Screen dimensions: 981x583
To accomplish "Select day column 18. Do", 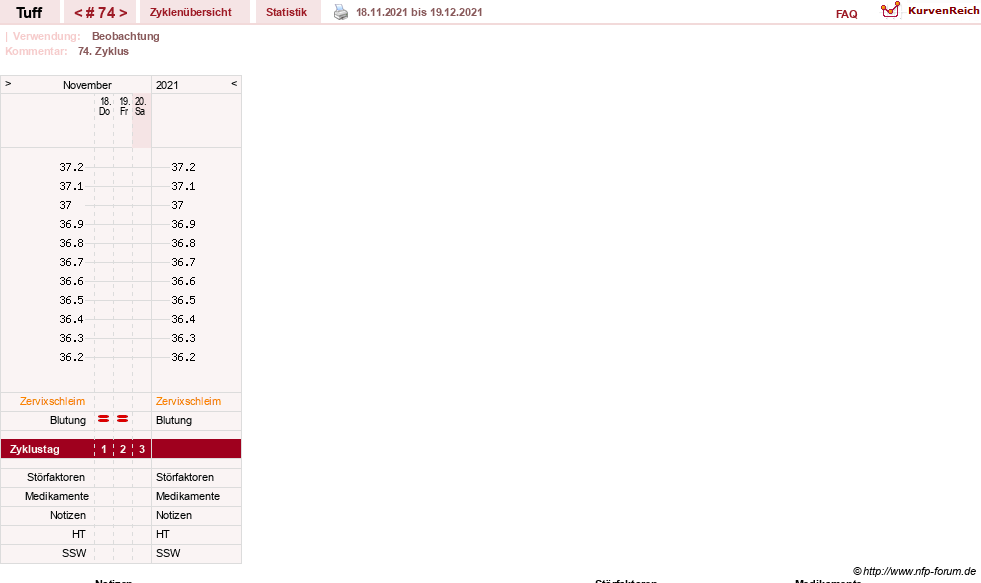I will click(104, 106).
